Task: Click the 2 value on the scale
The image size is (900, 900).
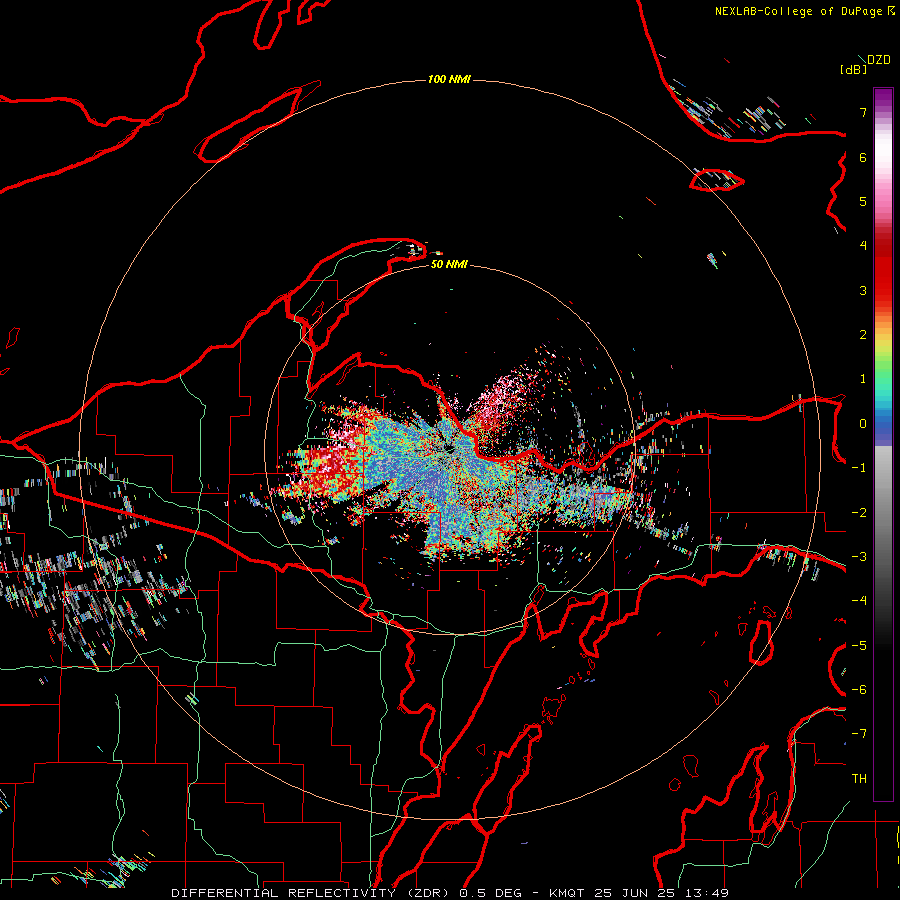Action: point(863,335)
